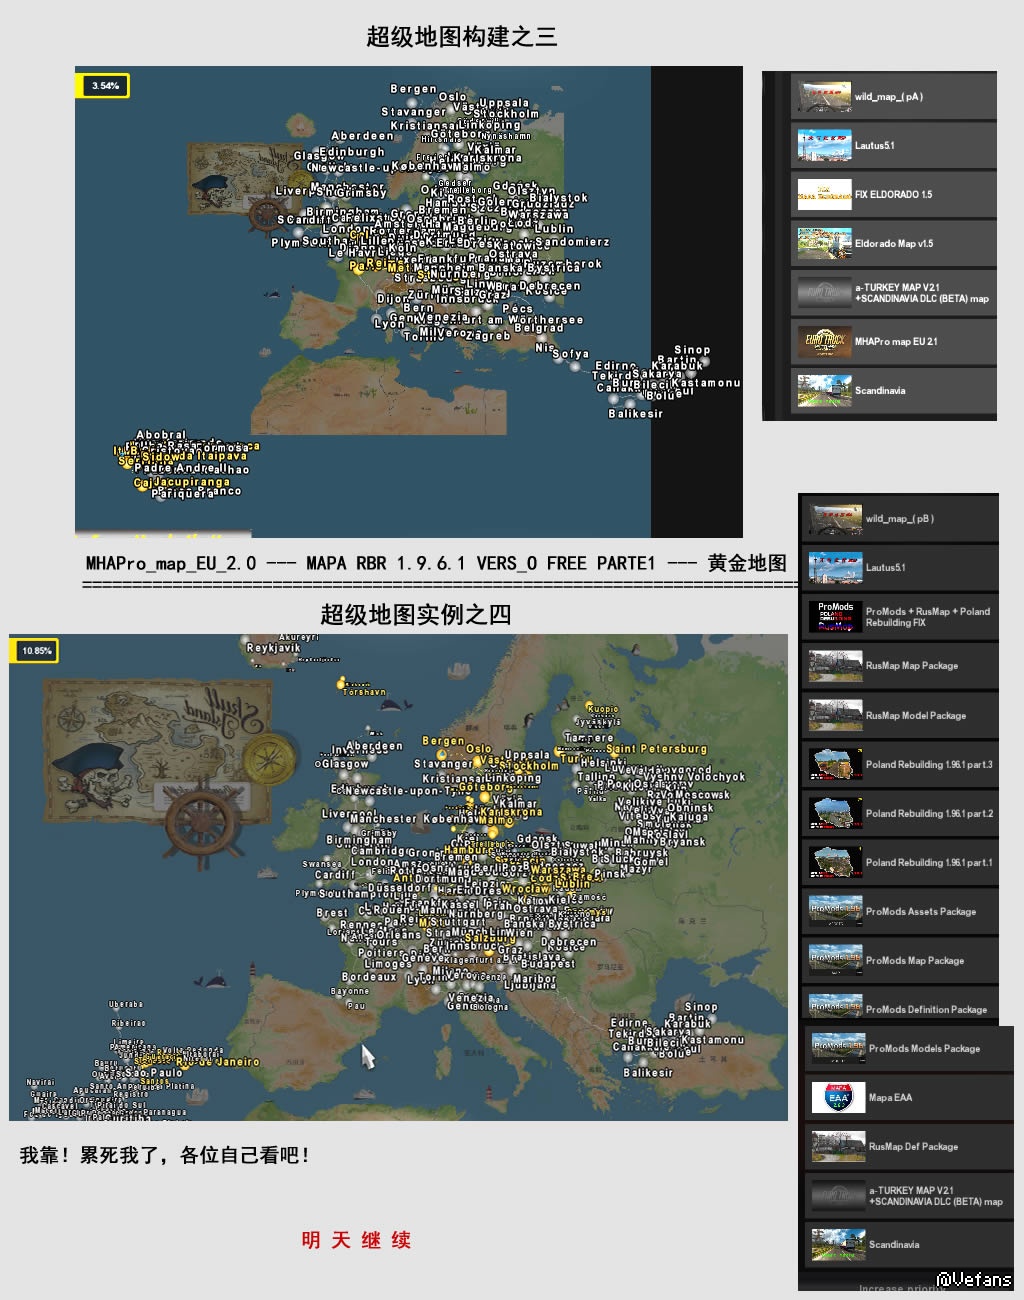The width and height of the screenshot is (1024, 1300).
Task: Click the ship wheel on the 3.54% map
Action: click(x=267, y=215)
